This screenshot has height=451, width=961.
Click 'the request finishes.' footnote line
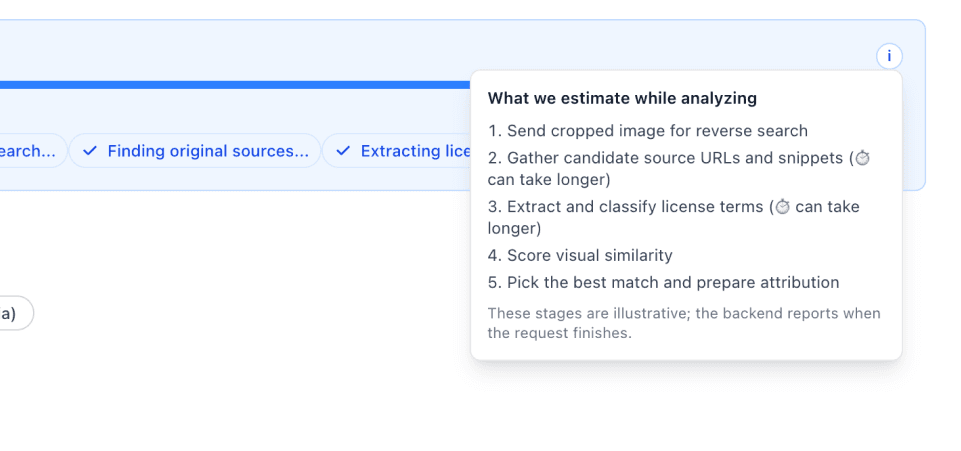click(559, 333)
